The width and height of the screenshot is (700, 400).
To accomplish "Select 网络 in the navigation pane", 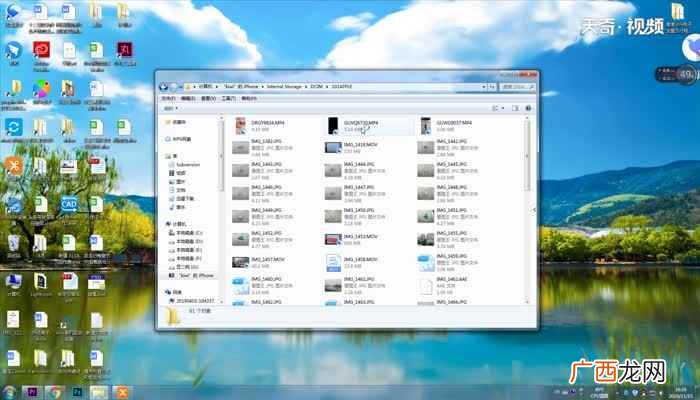I will click(173, 292).
